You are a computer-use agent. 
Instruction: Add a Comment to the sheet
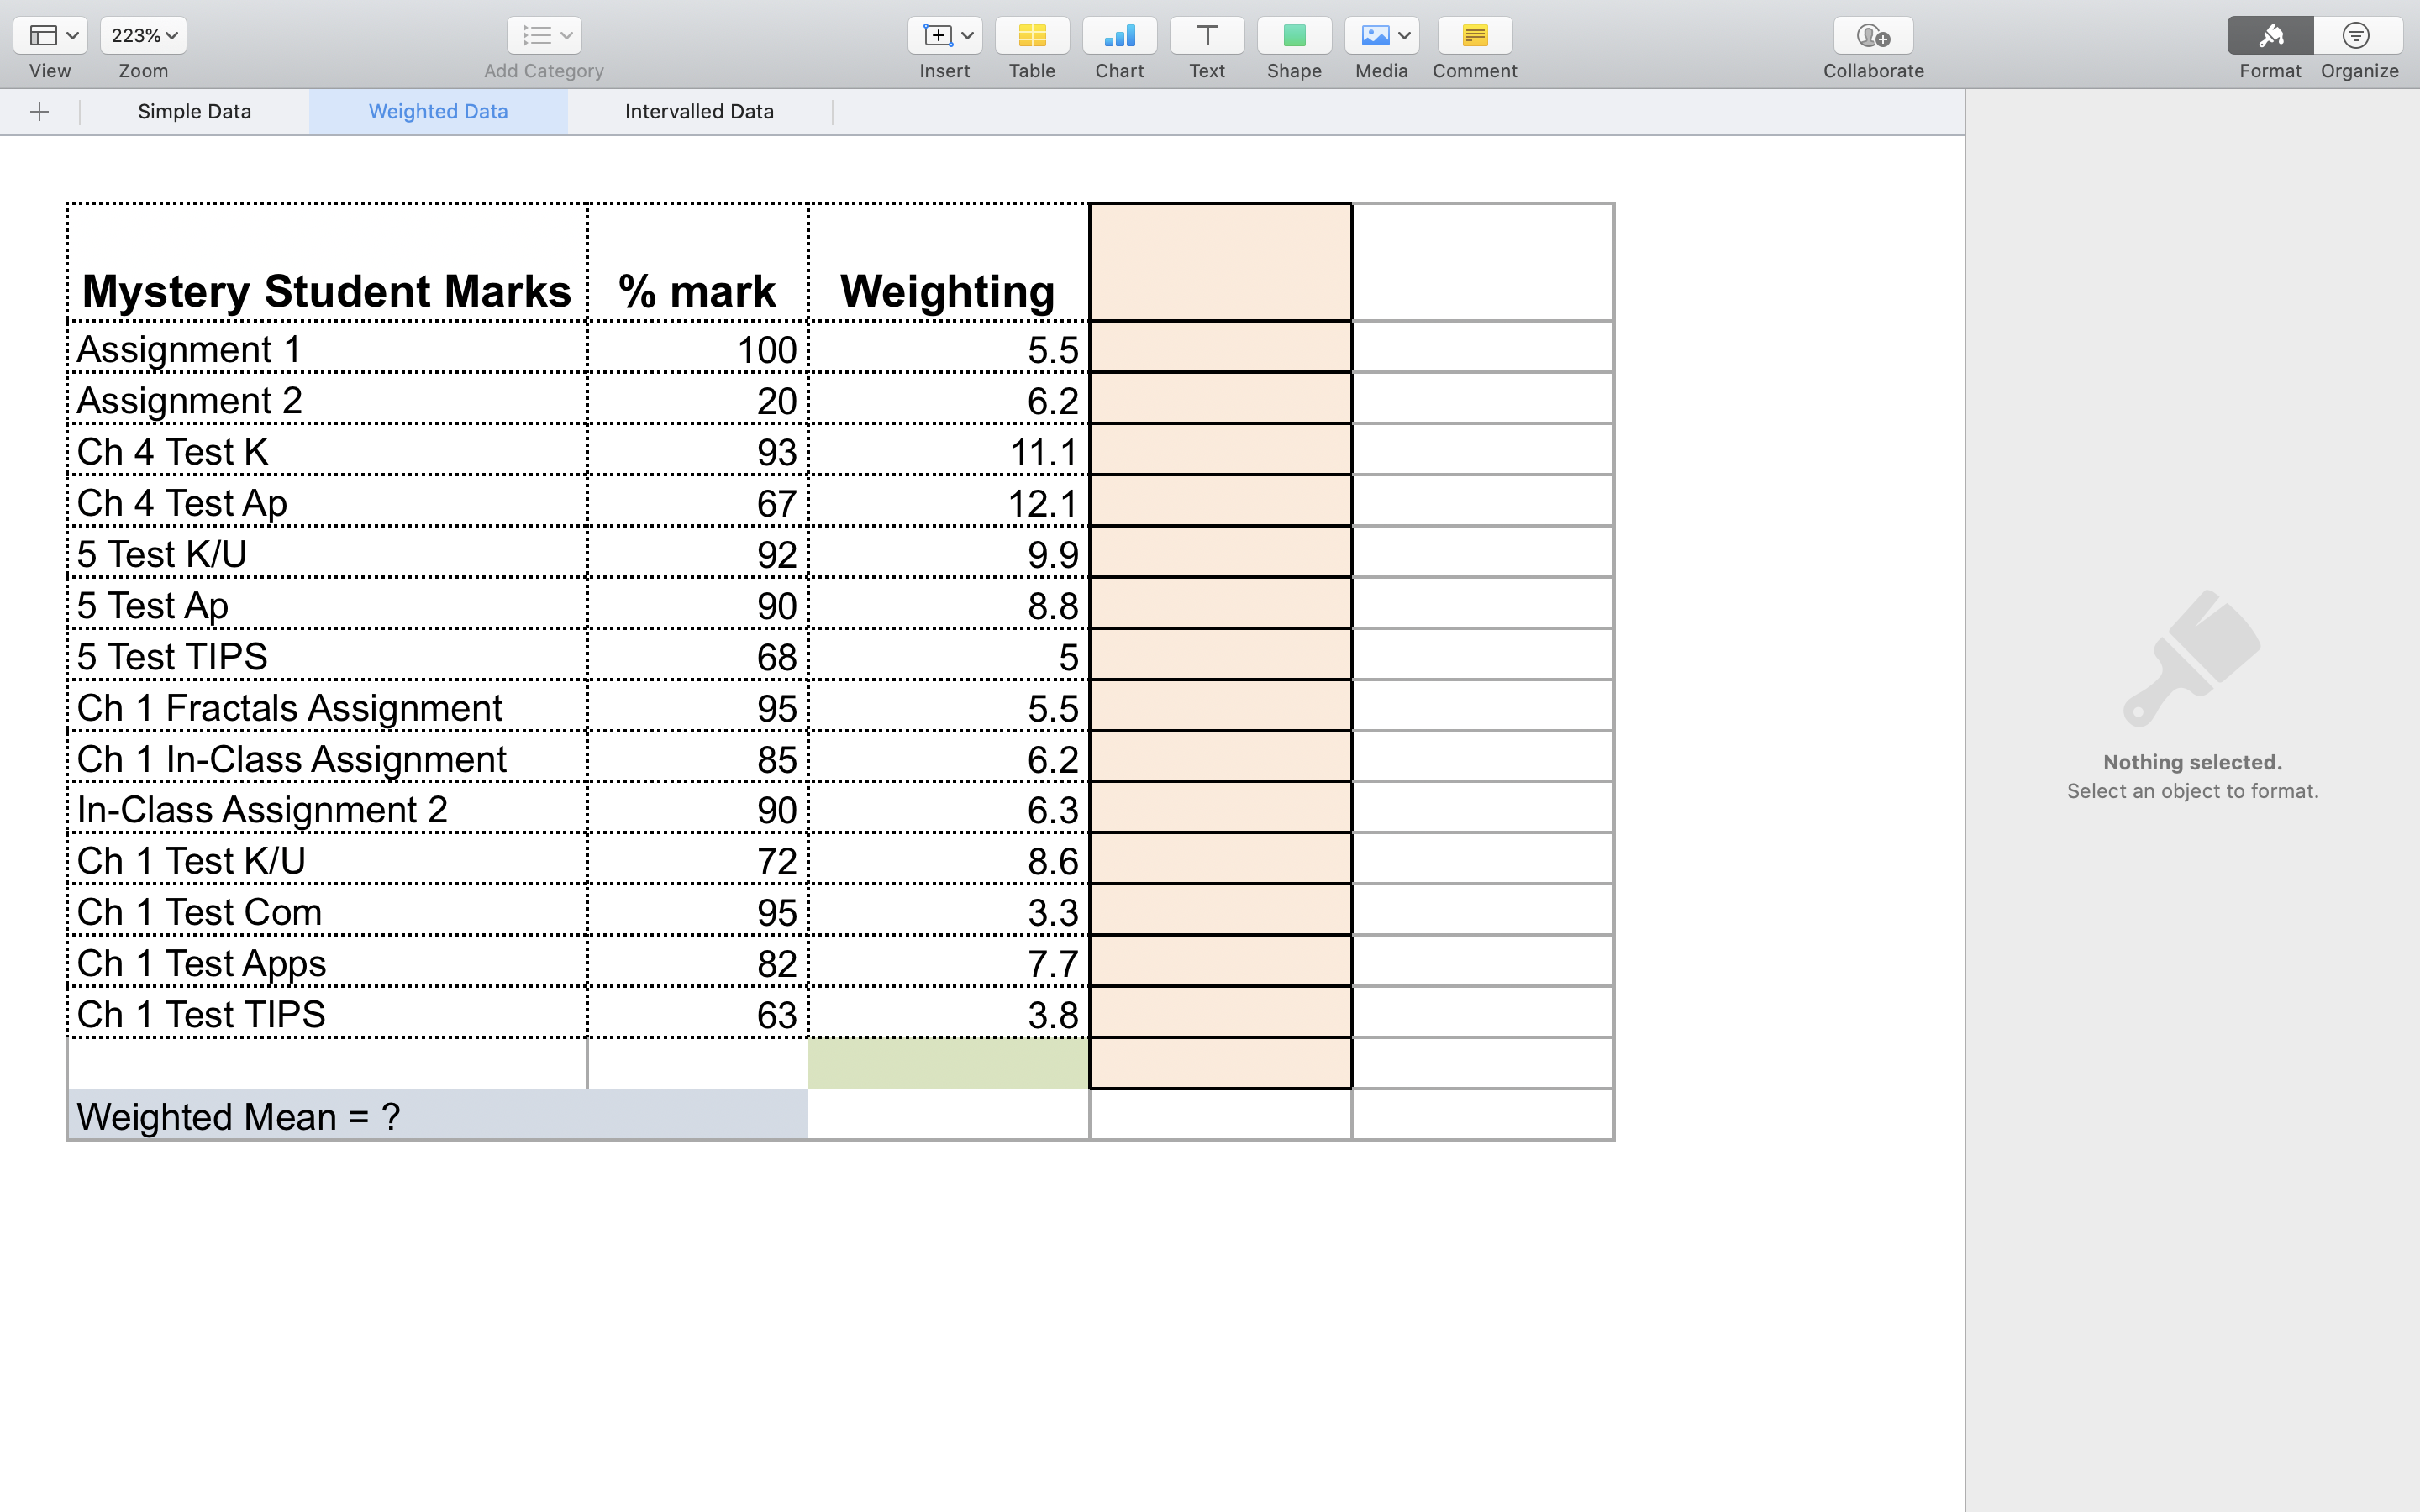point(1474,35)
